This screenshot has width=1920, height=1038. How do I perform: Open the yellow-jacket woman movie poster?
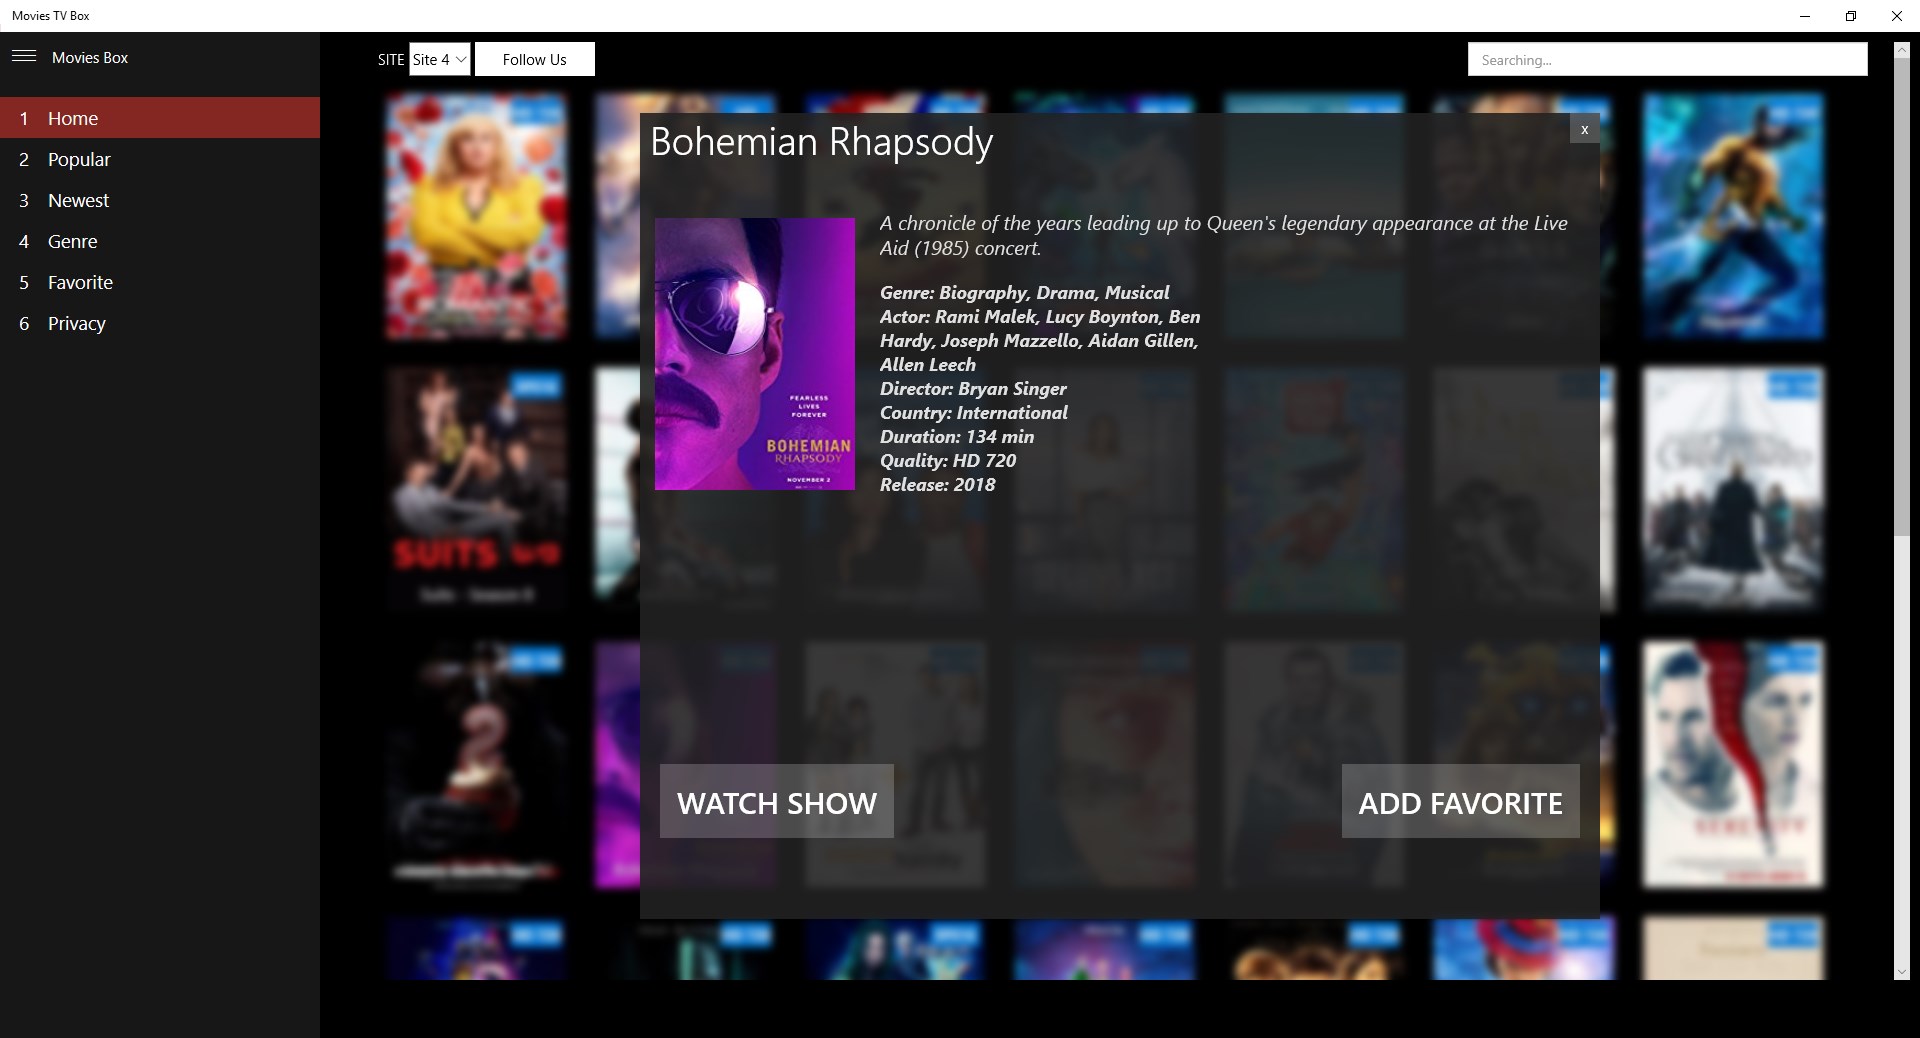coord(476,216)
